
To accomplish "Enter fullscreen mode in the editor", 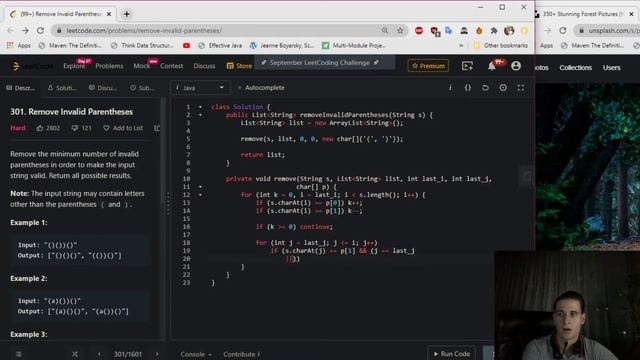I will [520, 88].
